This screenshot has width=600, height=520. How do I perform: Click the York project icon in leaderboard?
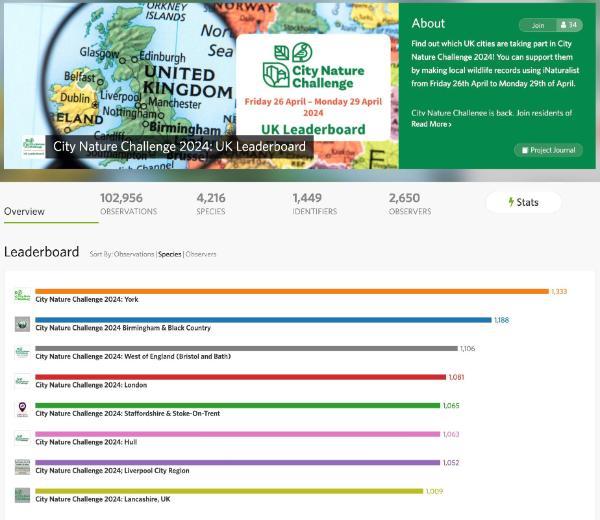[x=22, y=295]
